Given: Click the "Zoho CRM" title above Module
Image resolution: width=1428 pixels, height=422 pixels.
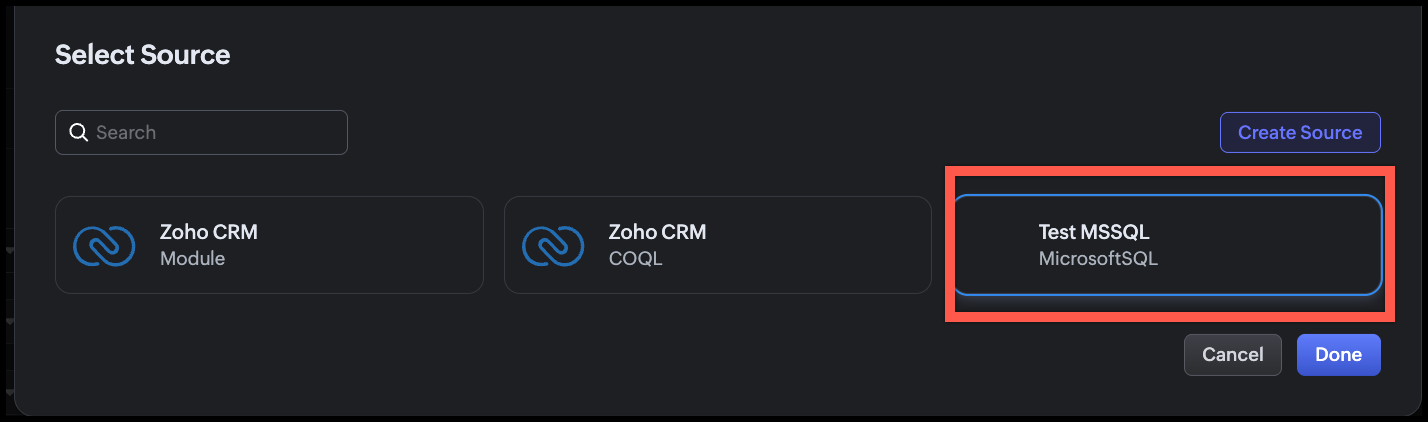Looking at the screenshot, I should pos(208,232).
